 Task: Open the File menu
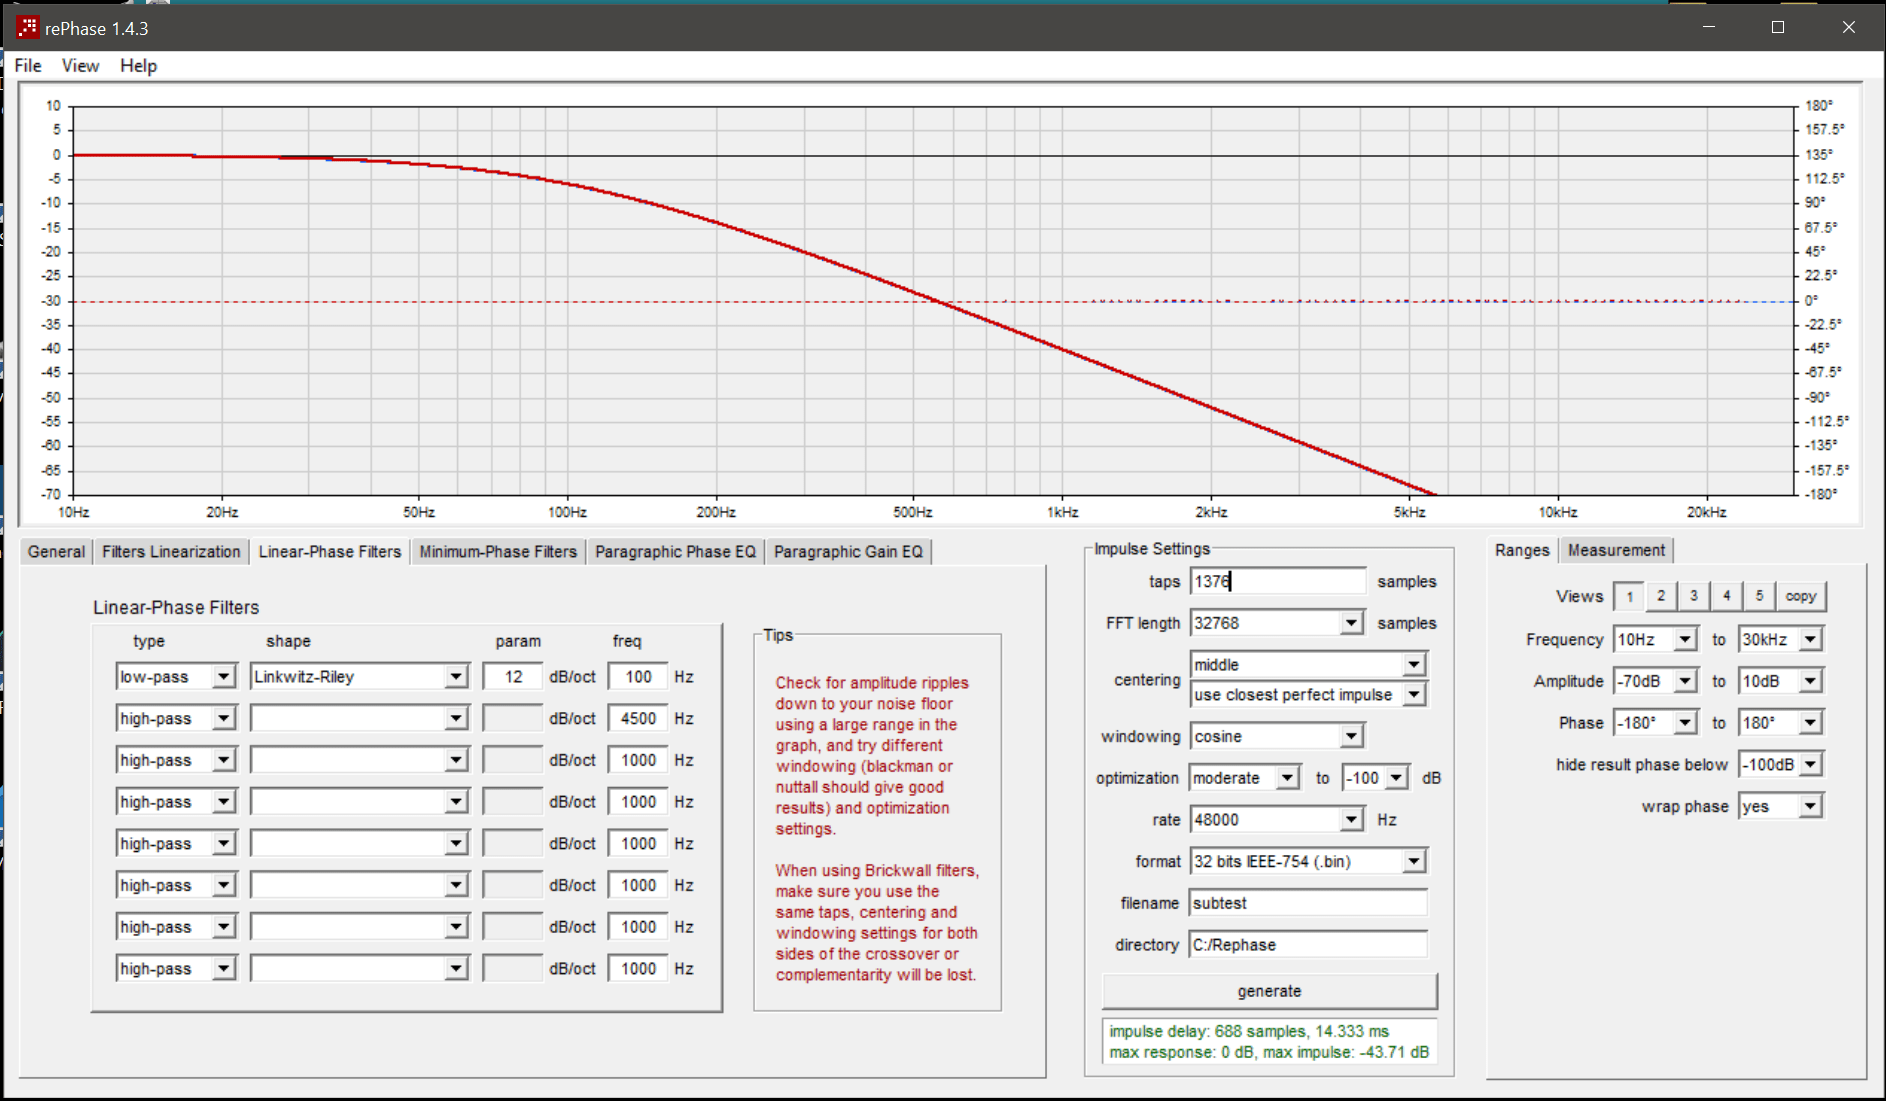point(28,66)
